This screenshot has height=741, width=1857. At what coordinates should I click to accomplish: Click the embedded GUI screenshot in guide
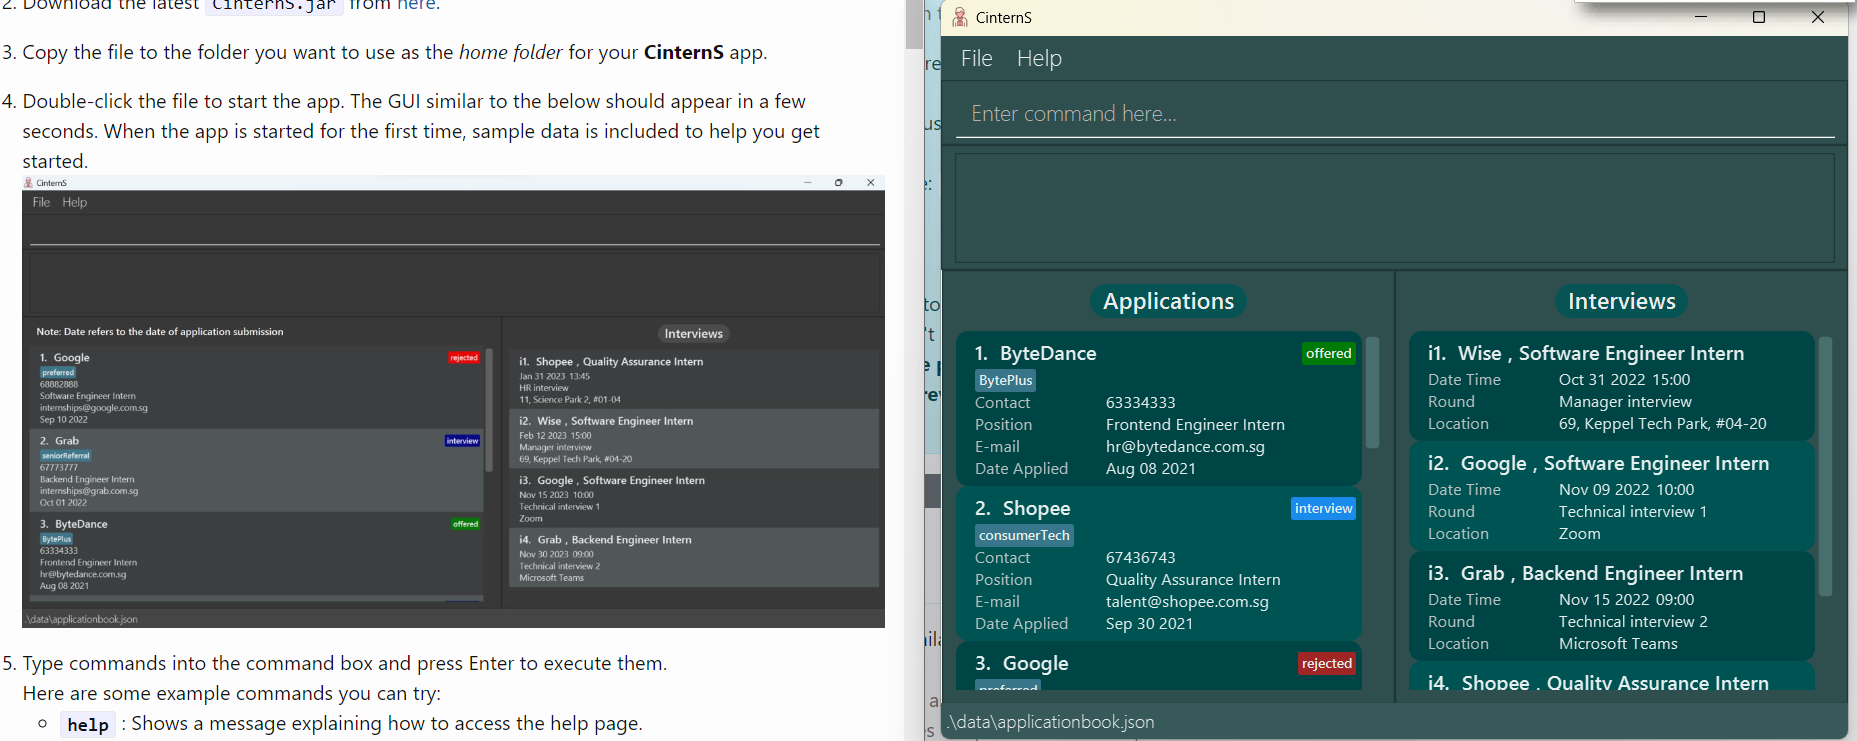[x=453, y=402]
